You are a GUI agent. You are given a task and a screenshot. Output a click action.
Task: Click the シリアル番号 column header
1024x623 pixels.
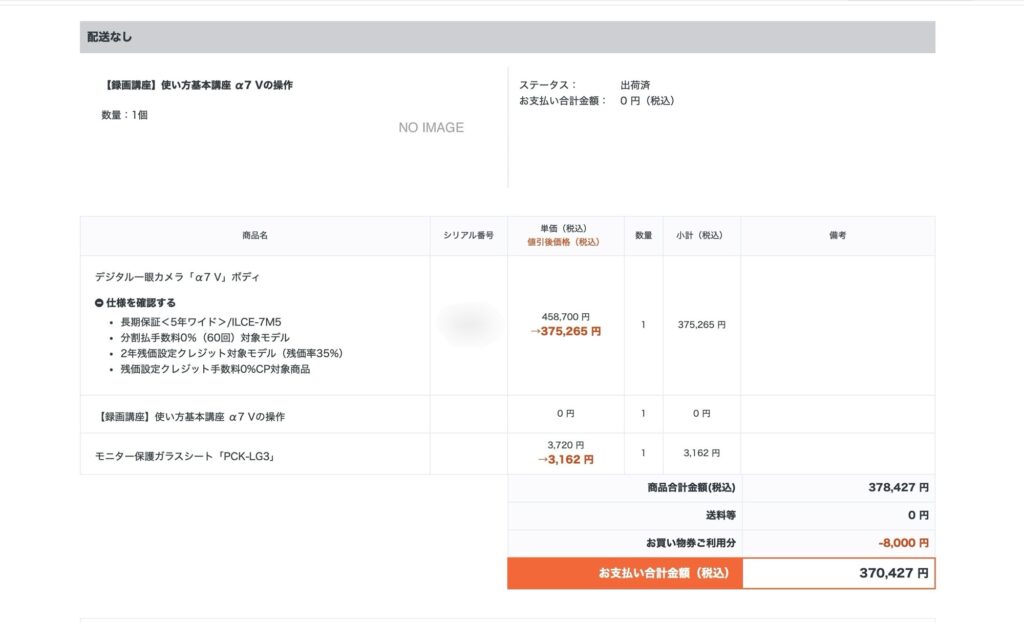pyautogui.click(x=468, y=236)
